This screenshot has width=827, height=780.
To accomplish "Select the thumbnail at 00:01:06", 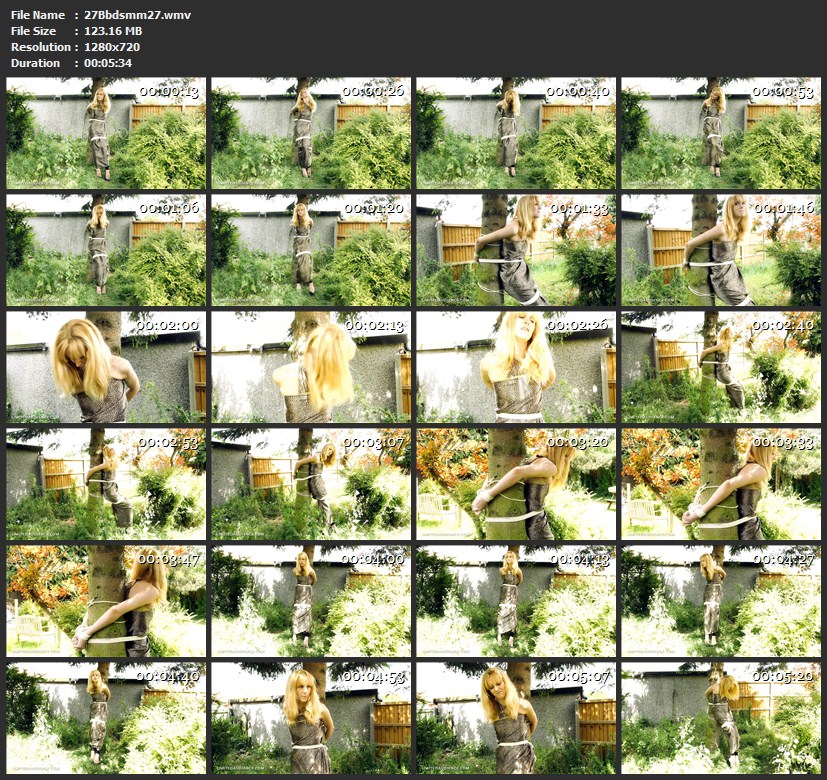I will 106,250.
